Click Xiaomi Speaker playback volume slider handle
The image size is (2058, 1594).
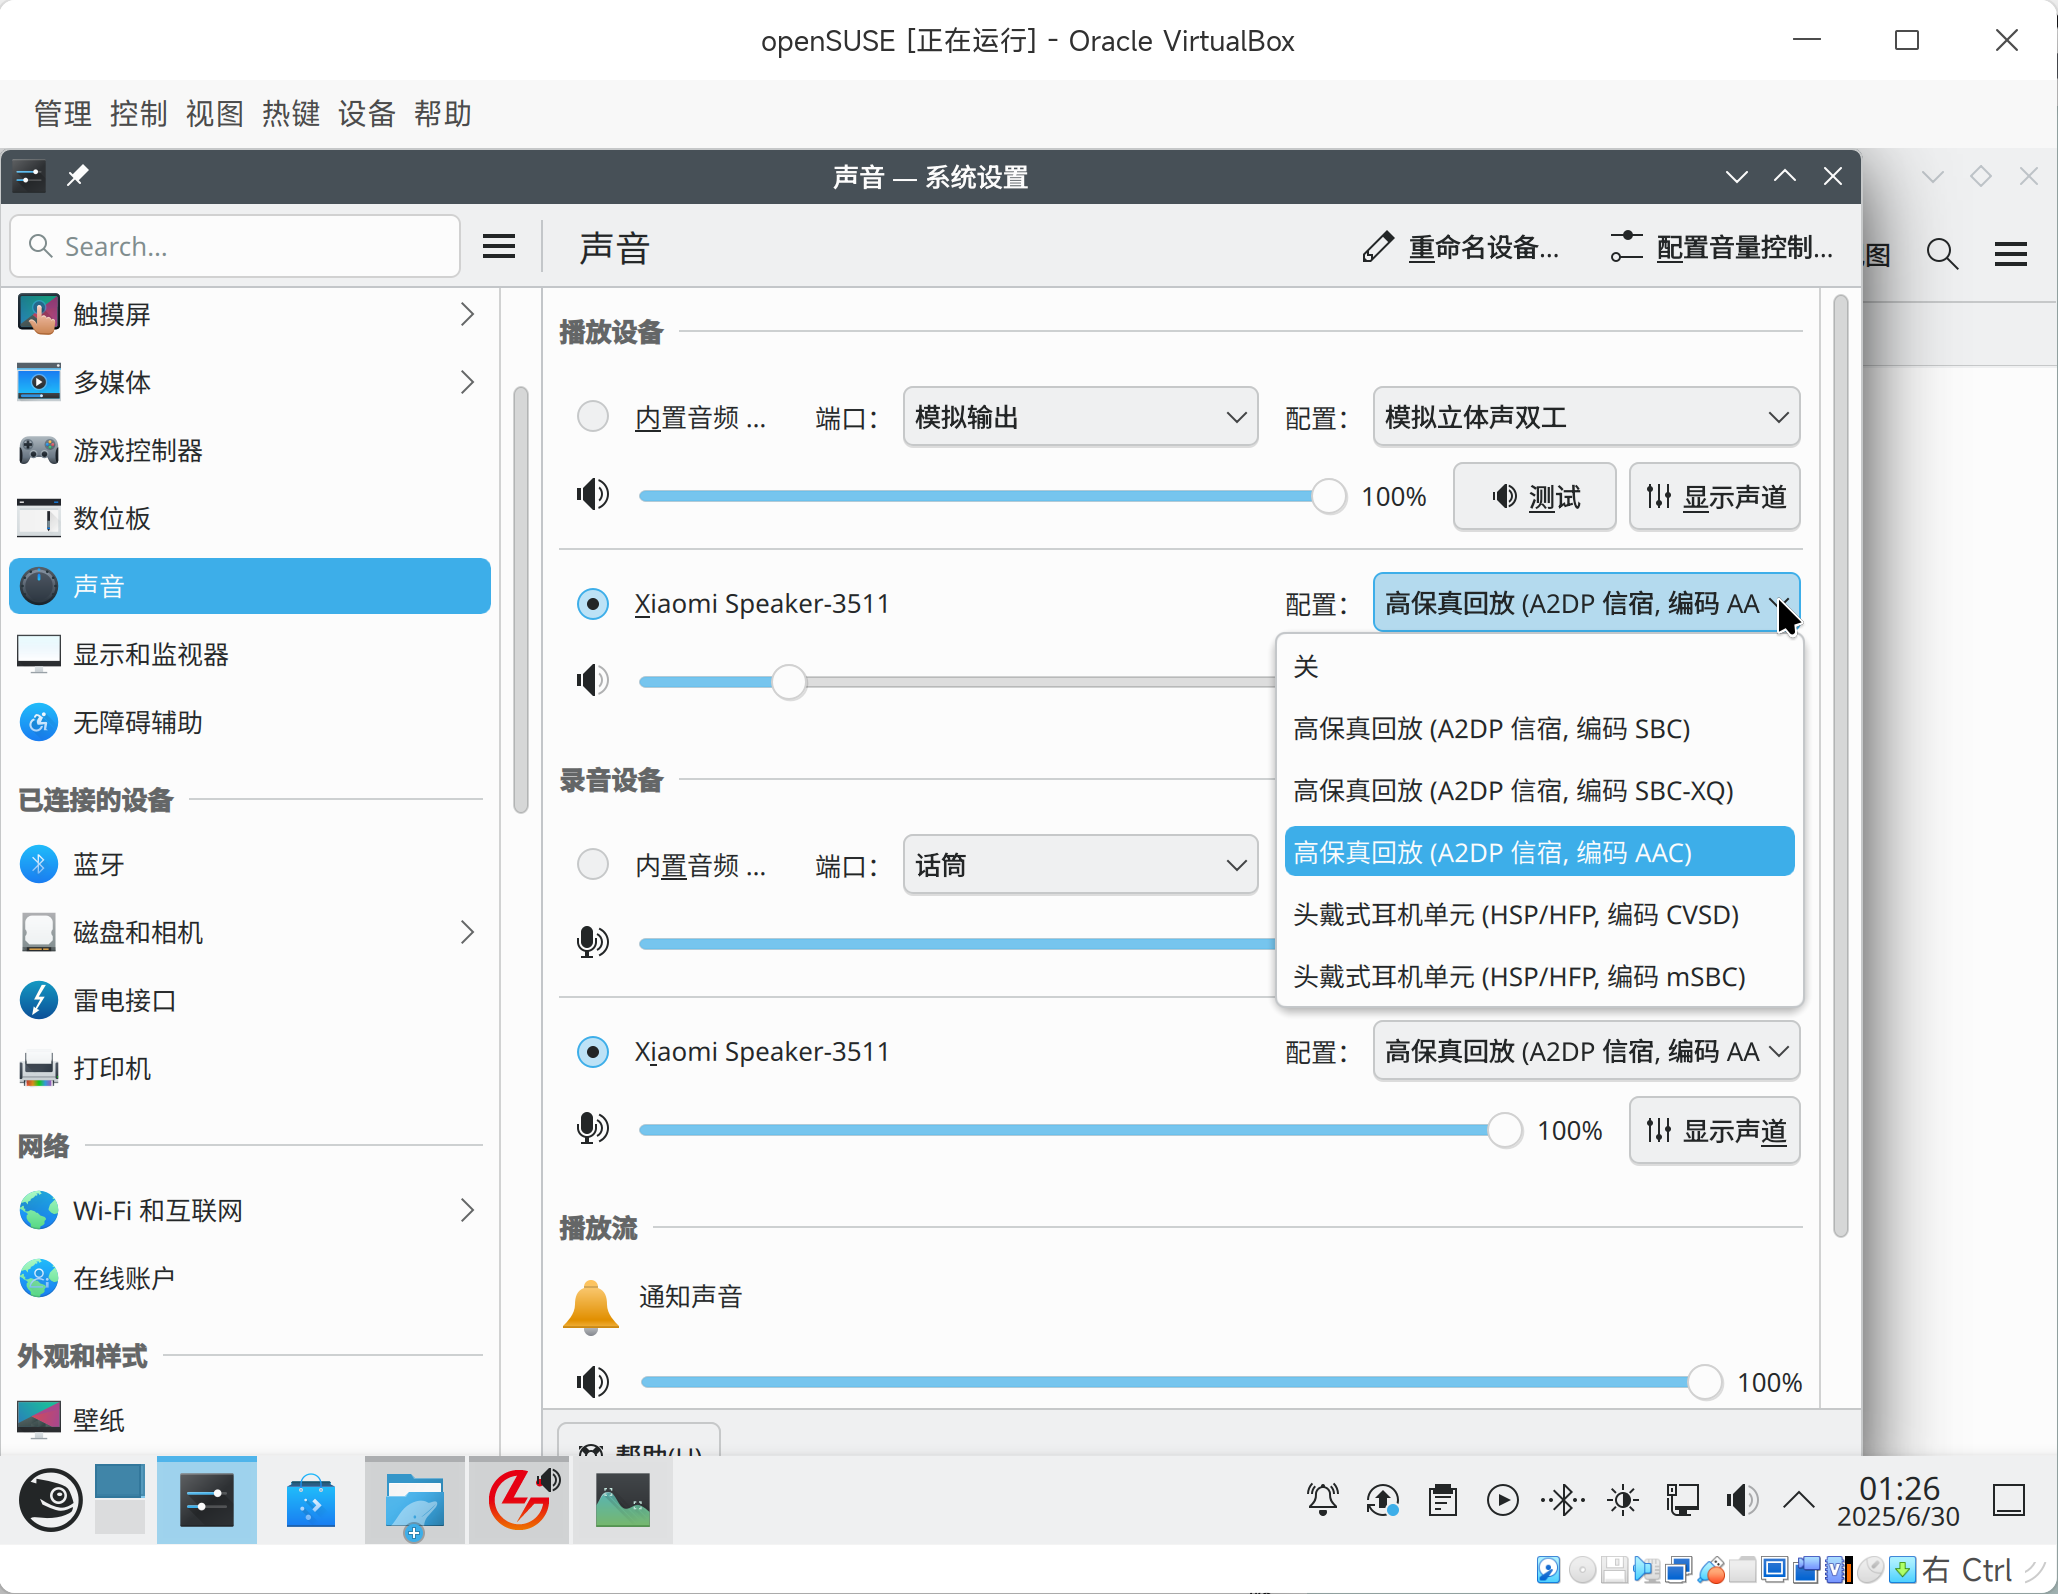789,682
